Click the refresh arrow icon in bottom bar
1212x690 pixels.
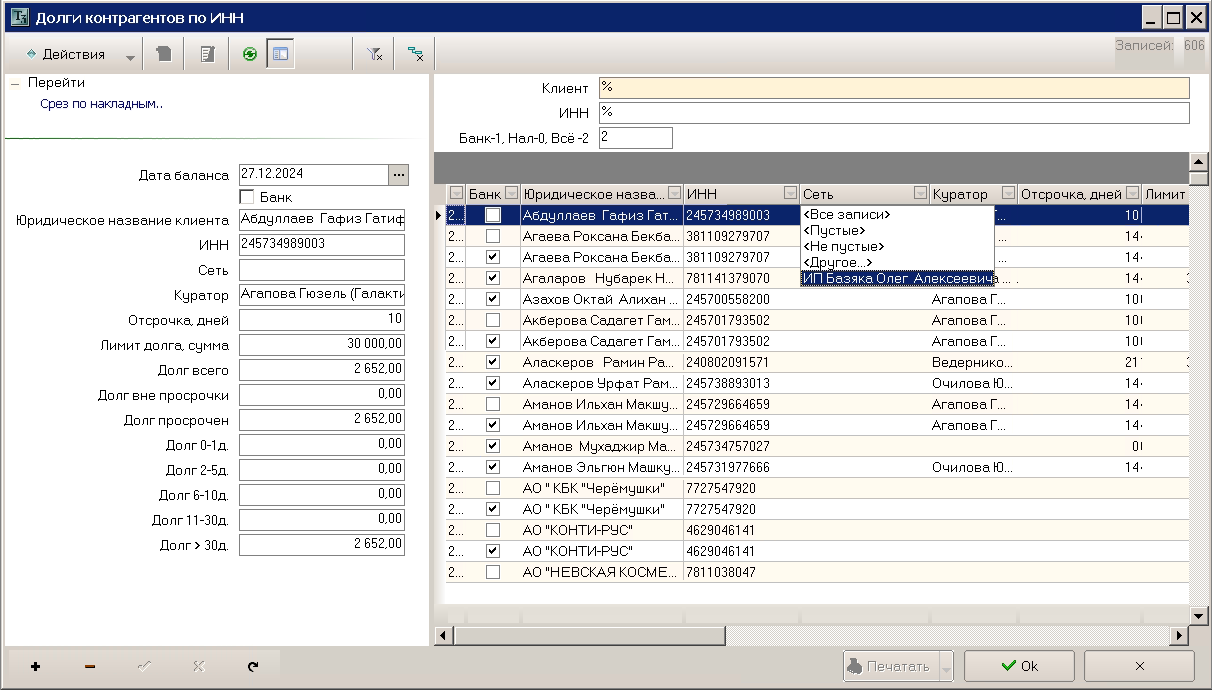point(252,666)
